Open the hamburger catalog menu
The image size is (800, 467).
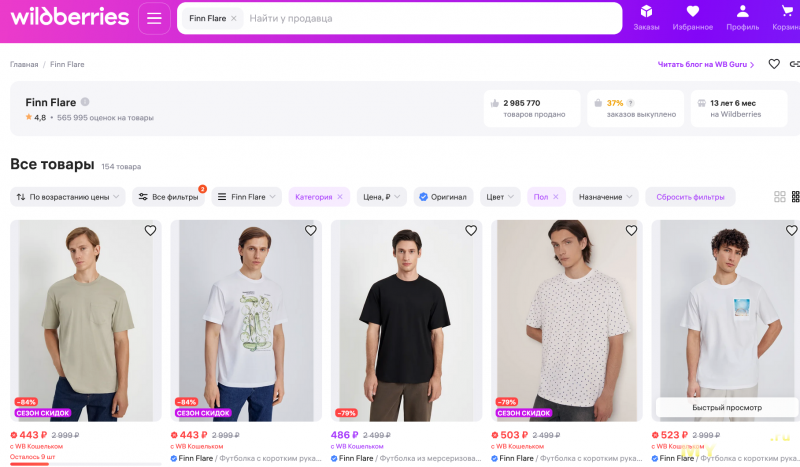pos(154,18)
